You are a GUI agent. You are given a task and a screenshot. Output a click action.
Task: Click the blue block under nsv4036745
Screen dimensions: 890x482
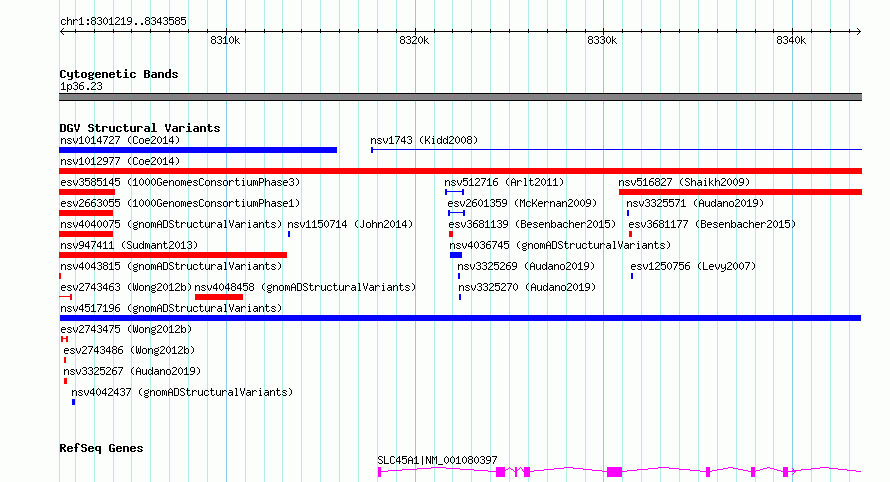point(456,255)
